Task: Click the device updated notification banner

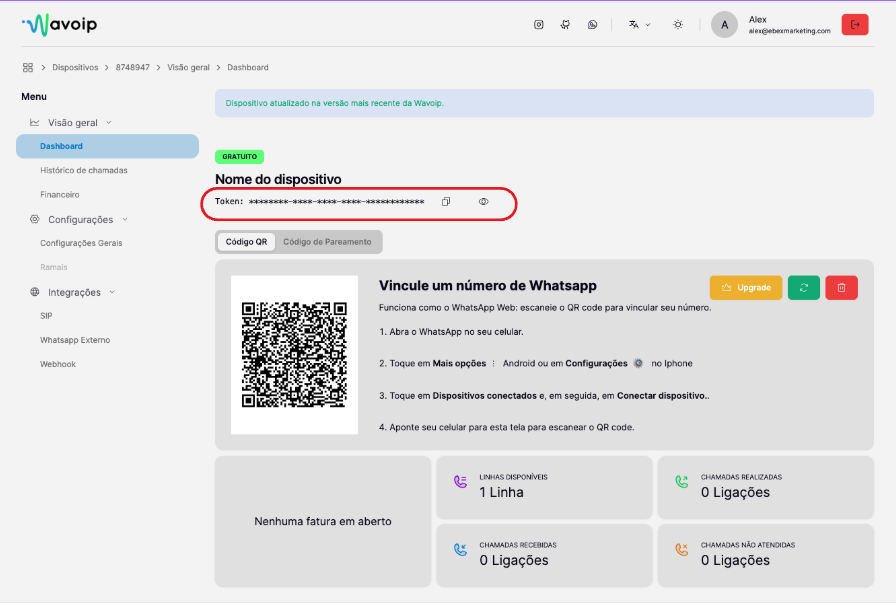Action: 544,103
